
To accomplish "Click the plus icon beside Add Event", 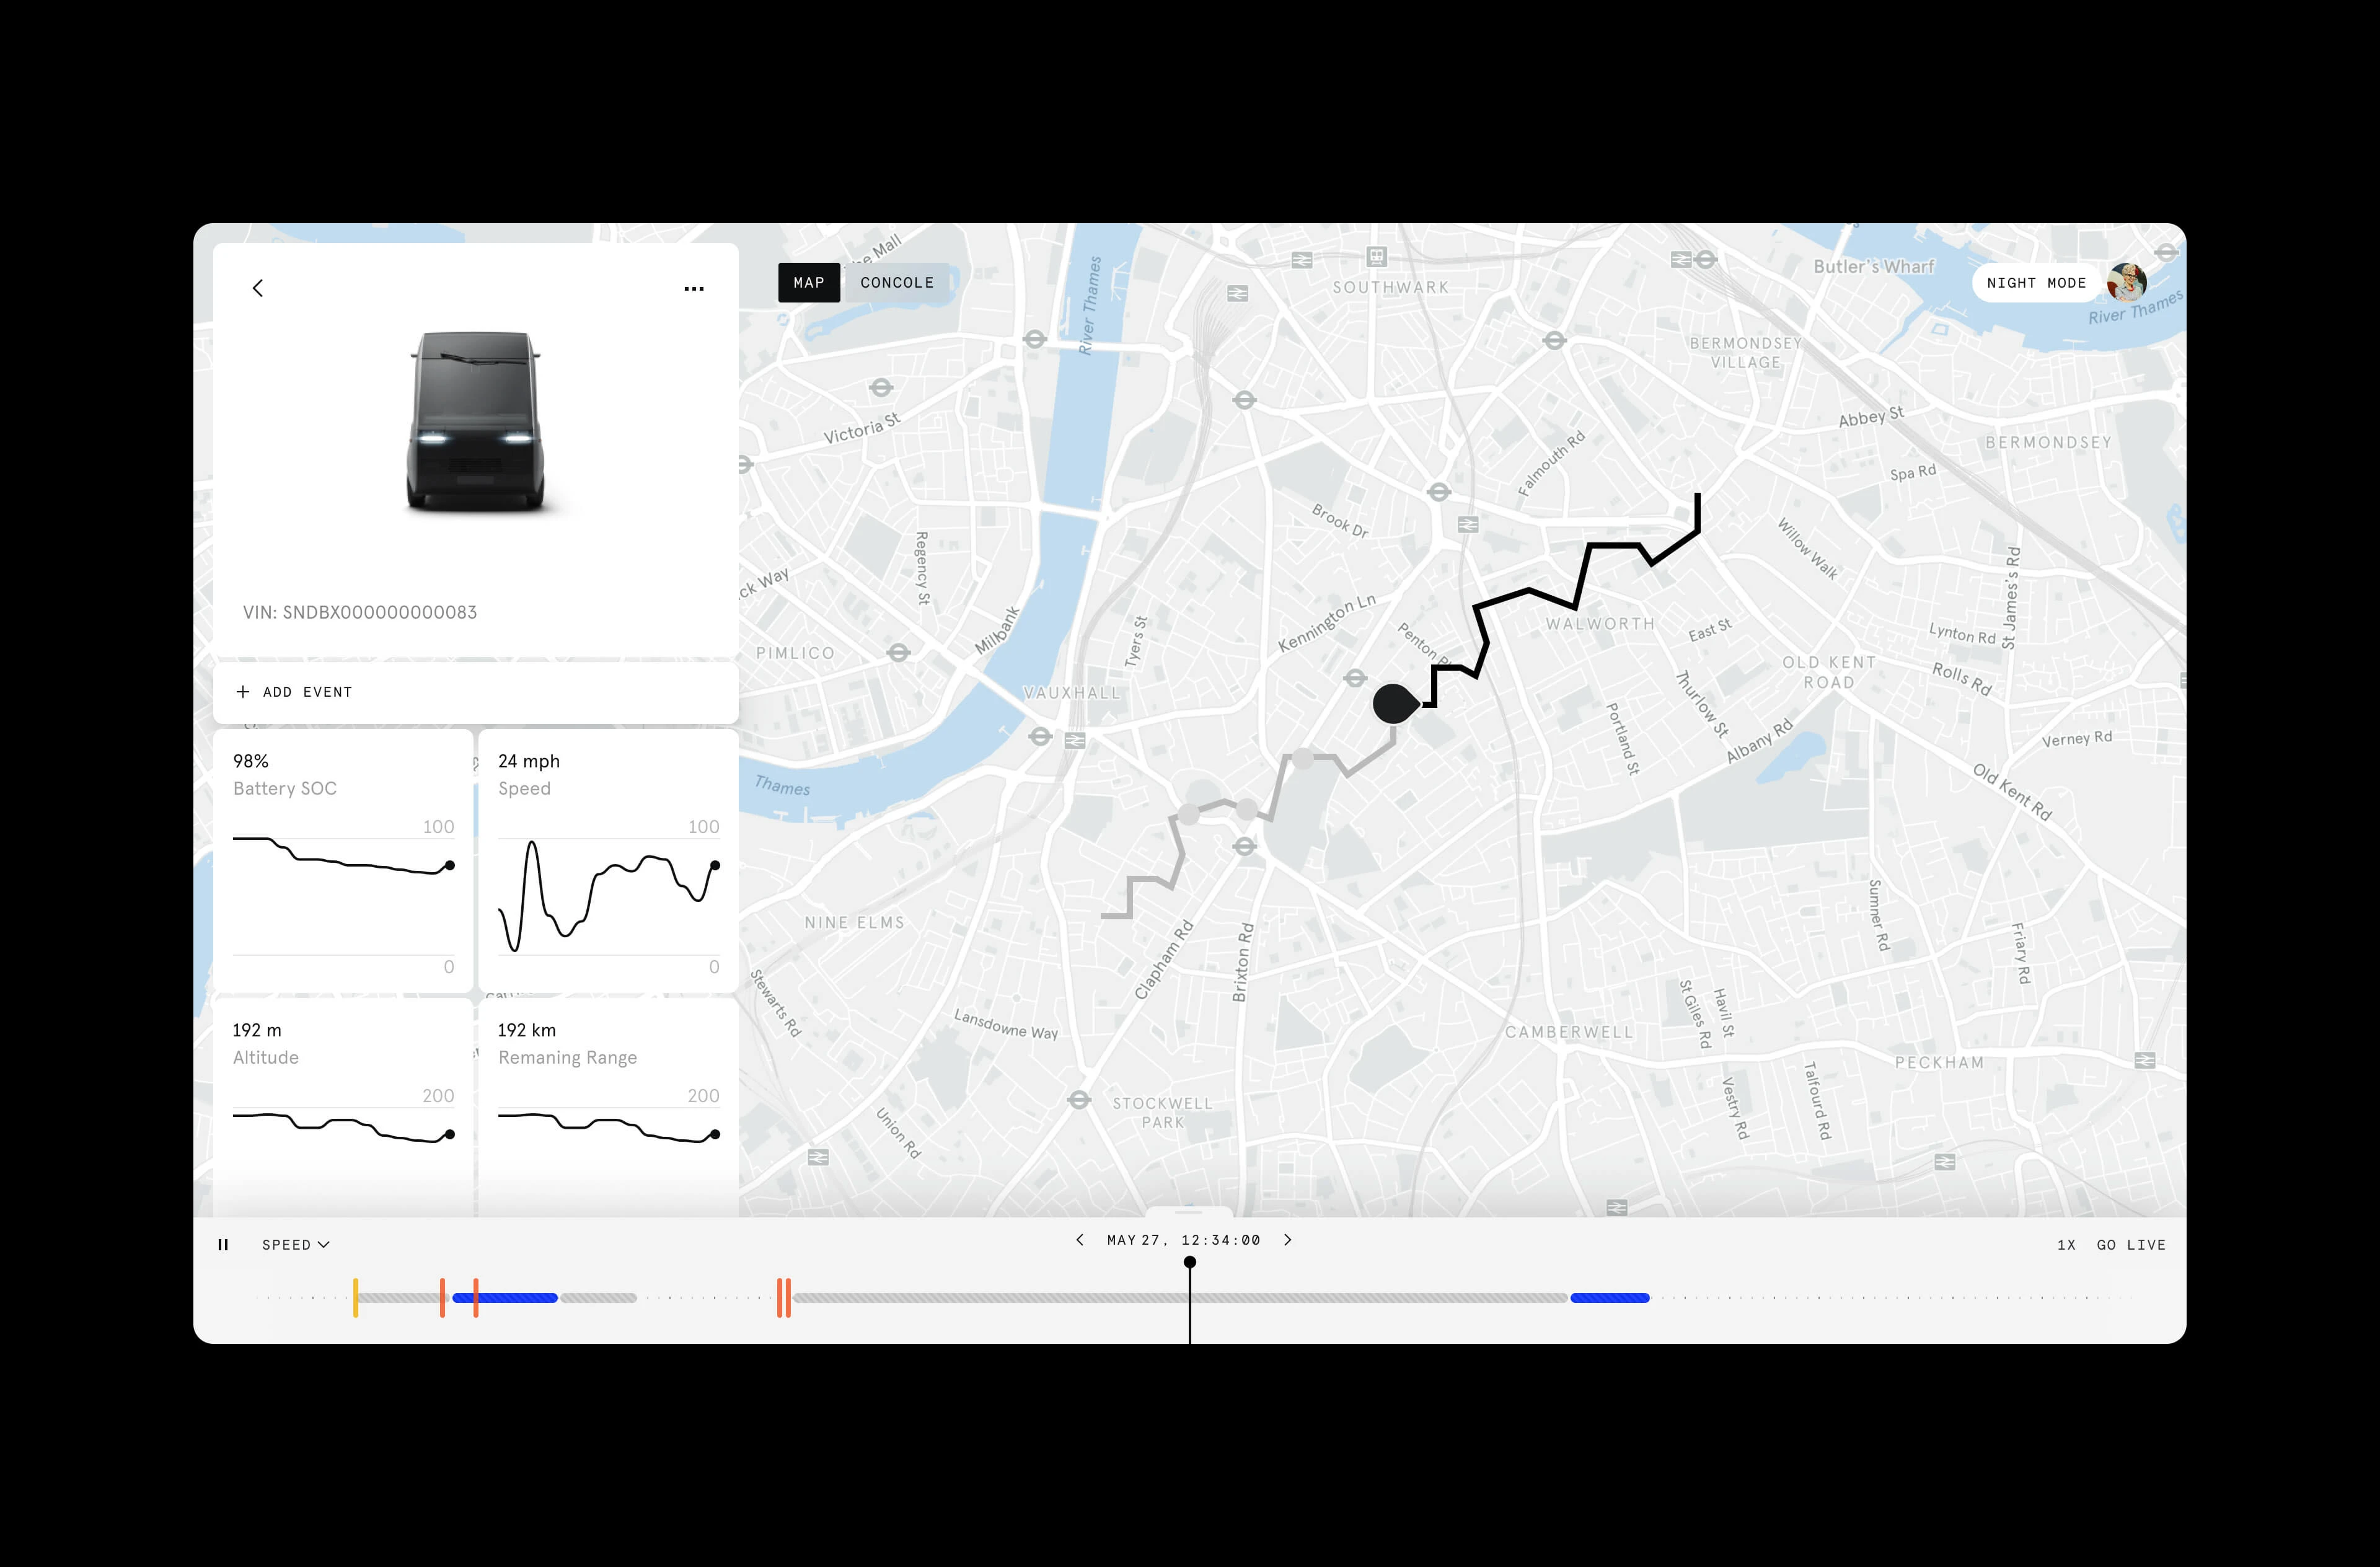I will click(242, 692).
